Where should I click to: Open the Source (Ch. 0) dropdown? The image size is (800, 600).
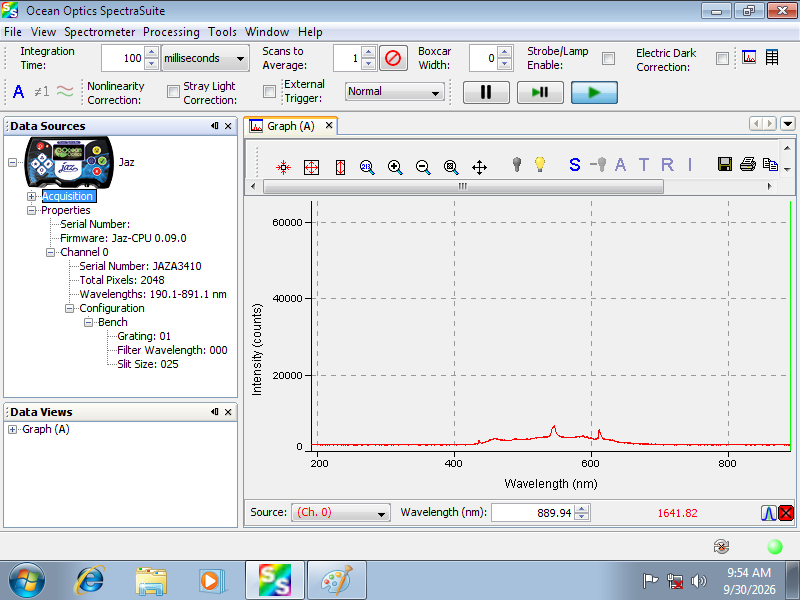[341, 513]
